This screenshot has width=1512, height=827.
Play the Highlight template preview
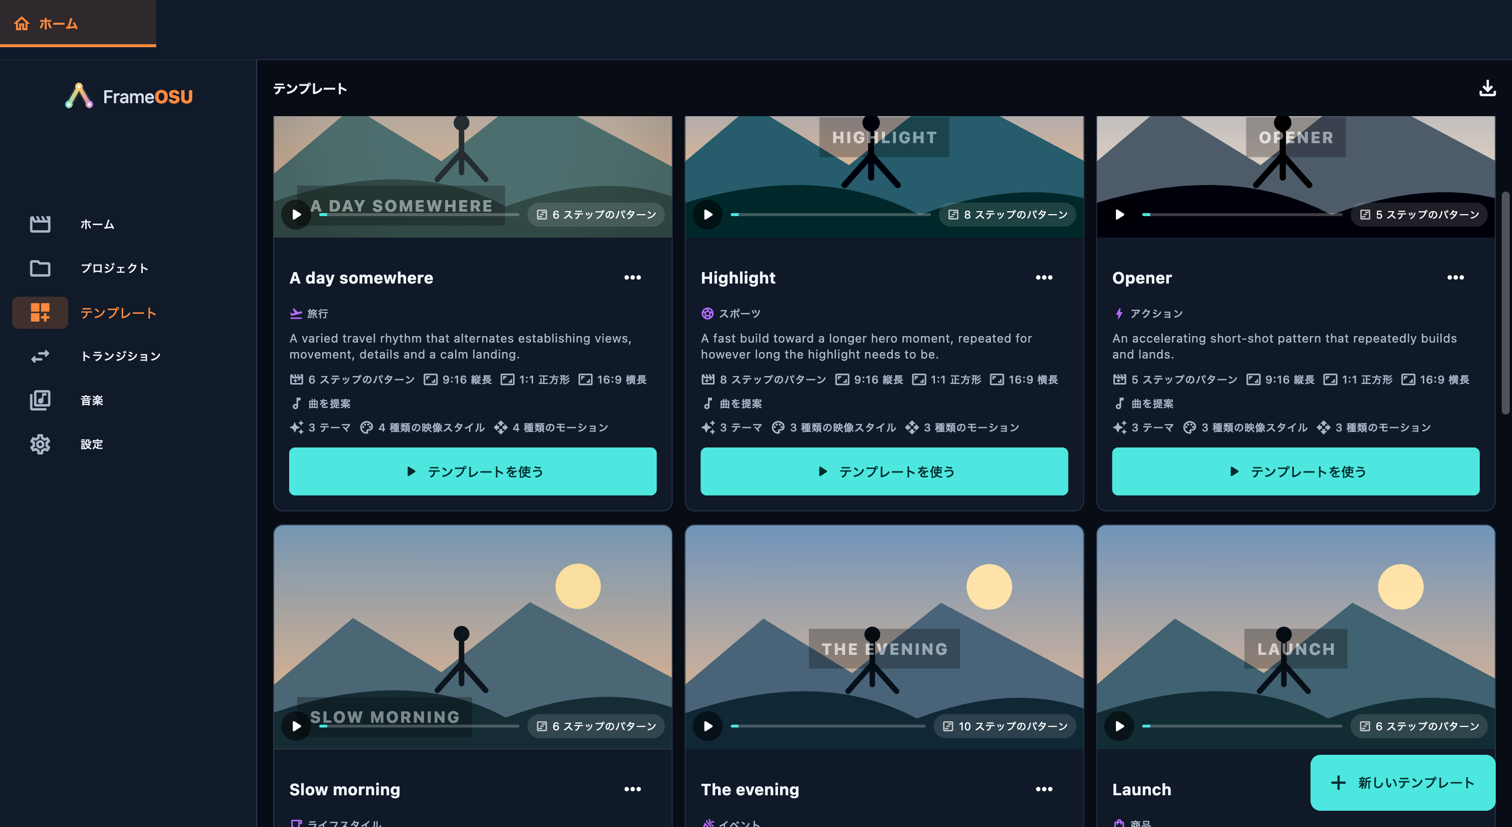click(x=708, y=214)
